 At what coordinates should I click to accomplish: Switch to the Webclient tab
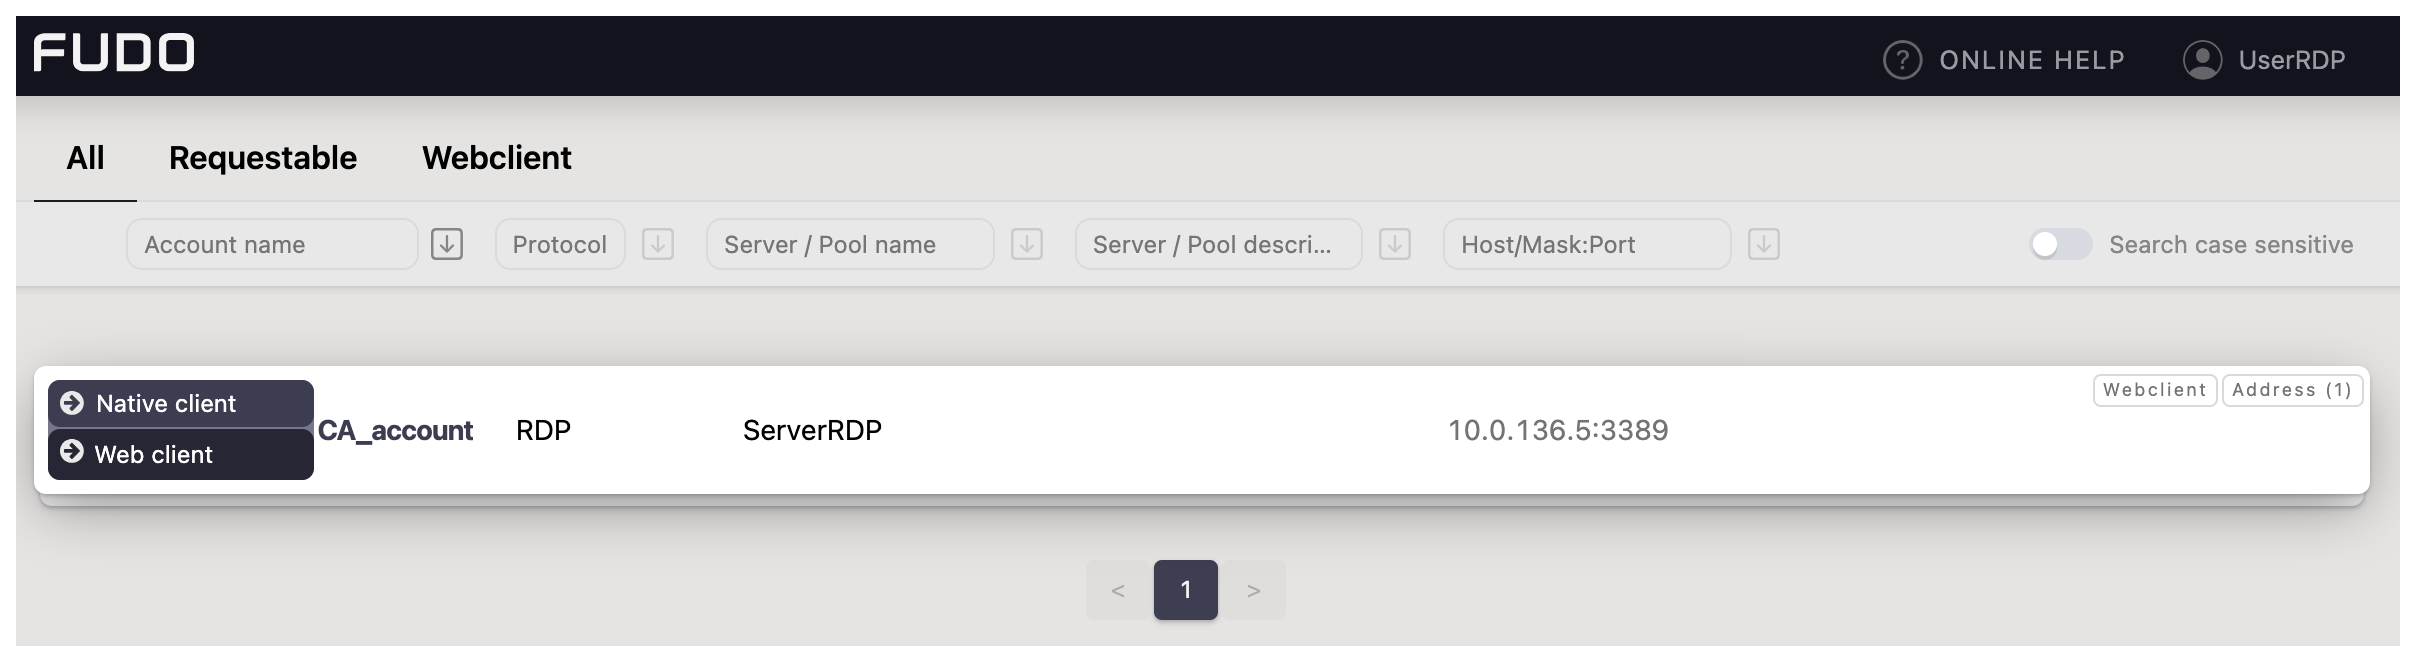[497, 158]
